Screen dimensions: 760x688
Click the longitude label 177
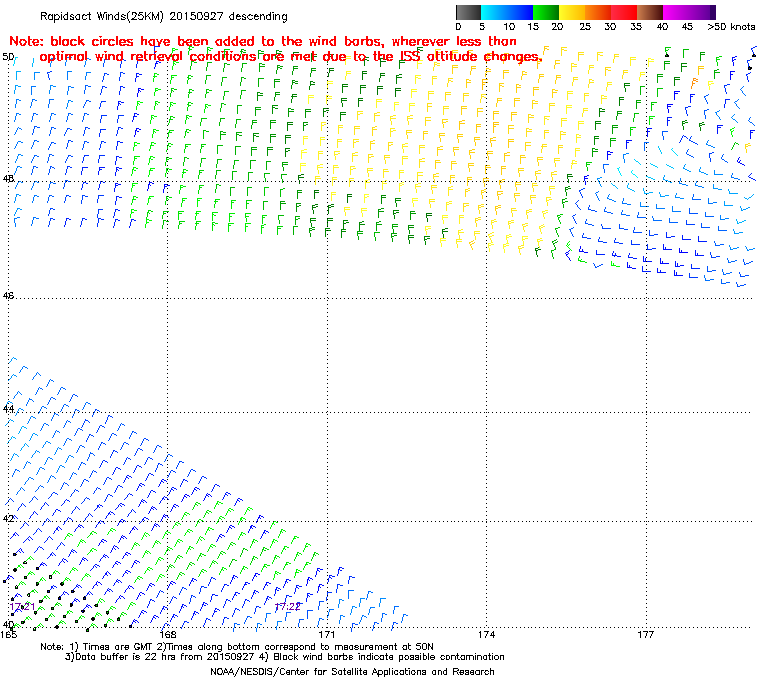click(646, 634)
